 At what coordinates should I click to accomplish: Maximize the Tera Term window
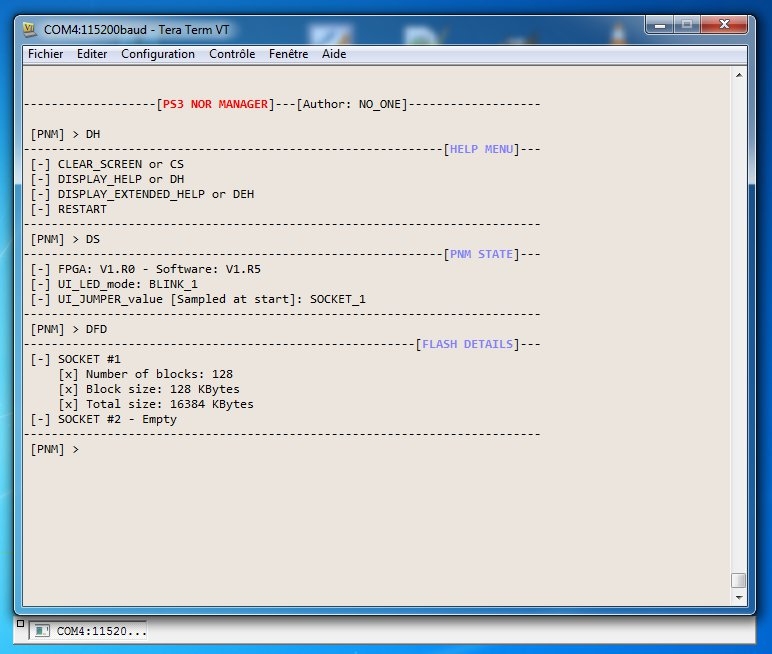[687, 25]
